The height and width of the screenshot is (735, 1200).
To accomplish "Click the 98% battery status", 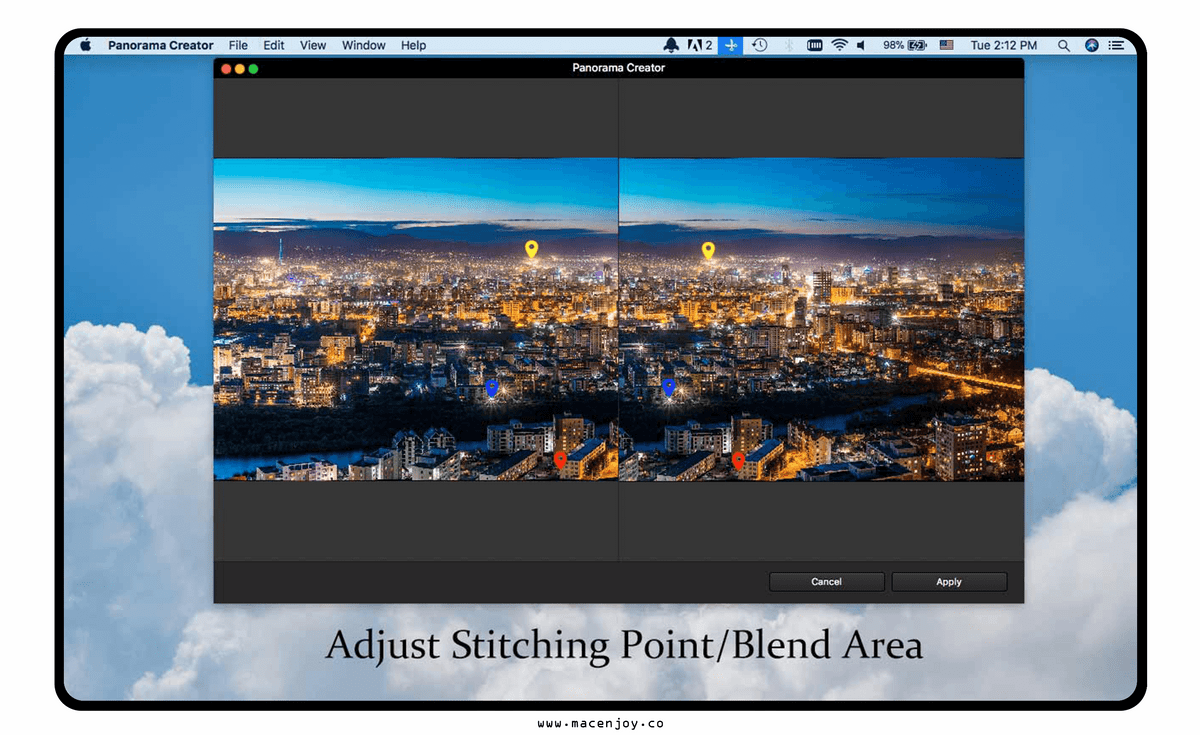I will coord(905,45).
